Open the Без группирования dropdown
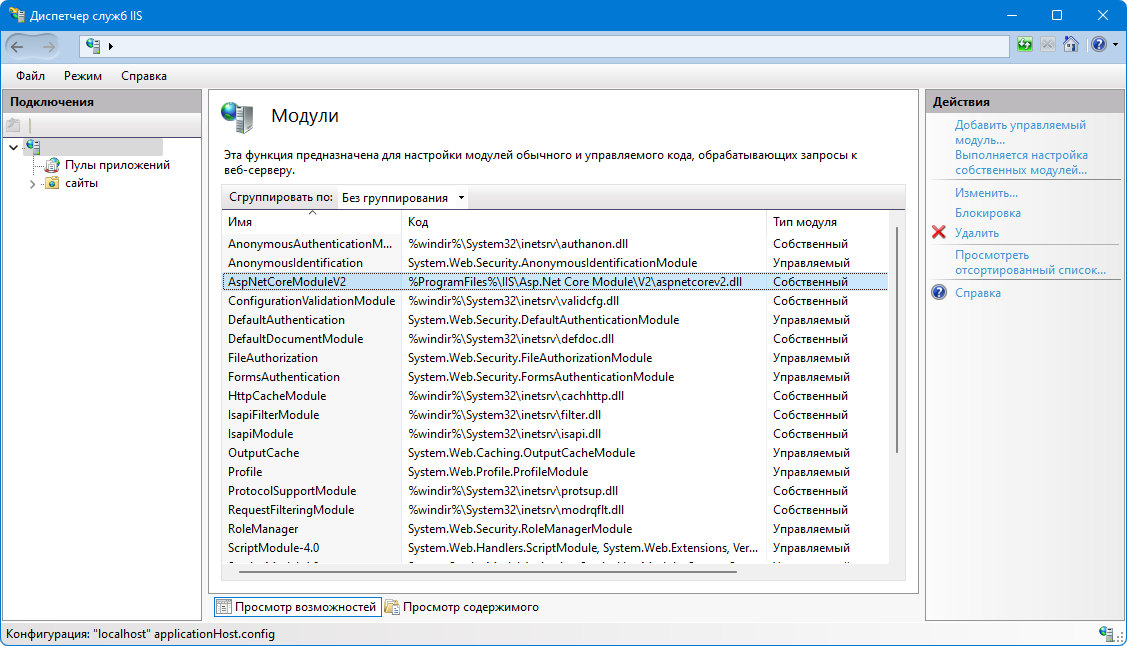This screenshot has height=646, width=1127. tap(402, 198)
